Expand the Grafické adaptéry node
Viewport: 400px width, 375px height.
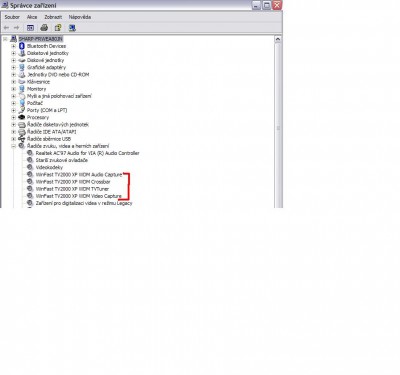pos(14,67)
